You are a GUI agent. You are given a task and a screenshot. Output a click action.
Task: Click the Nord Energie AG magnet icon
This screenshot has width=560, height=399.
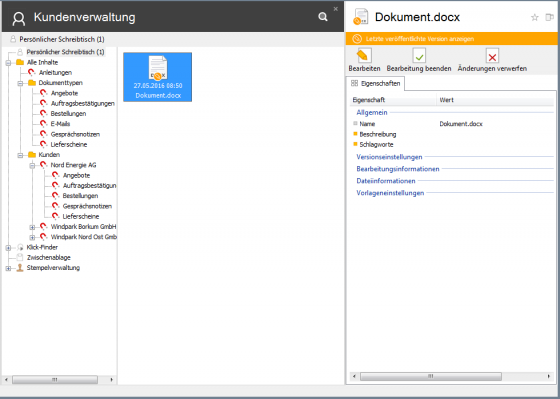point(44,165)
